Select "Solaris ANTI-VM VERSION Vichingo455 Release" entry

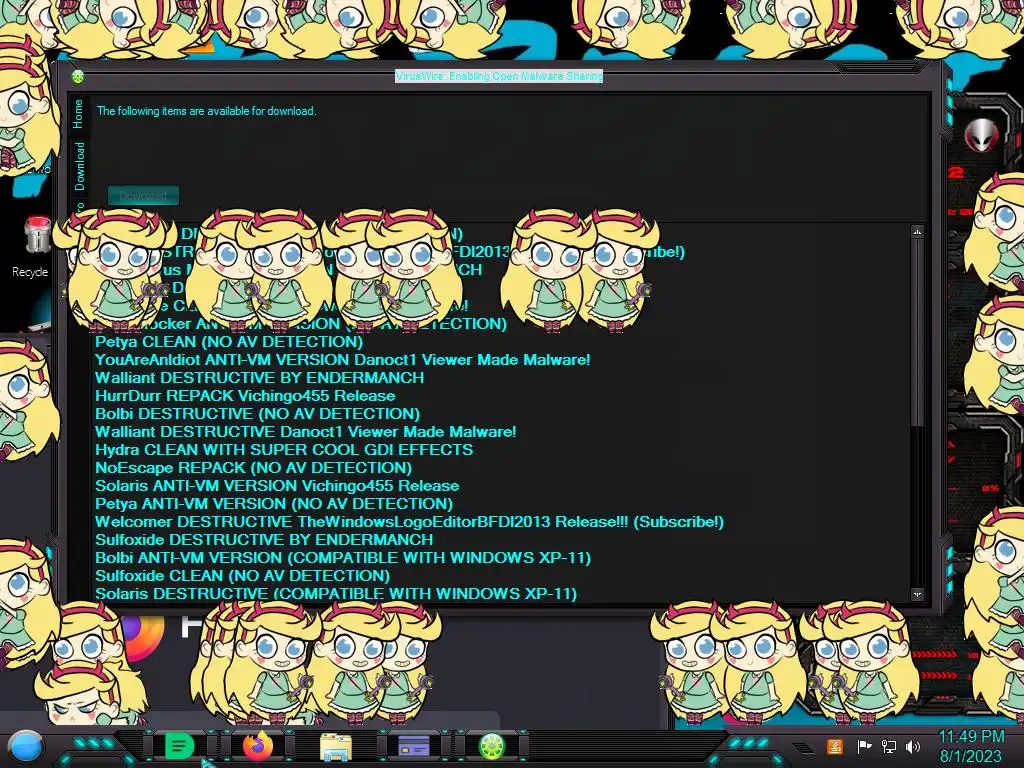[x=277, y=486]
